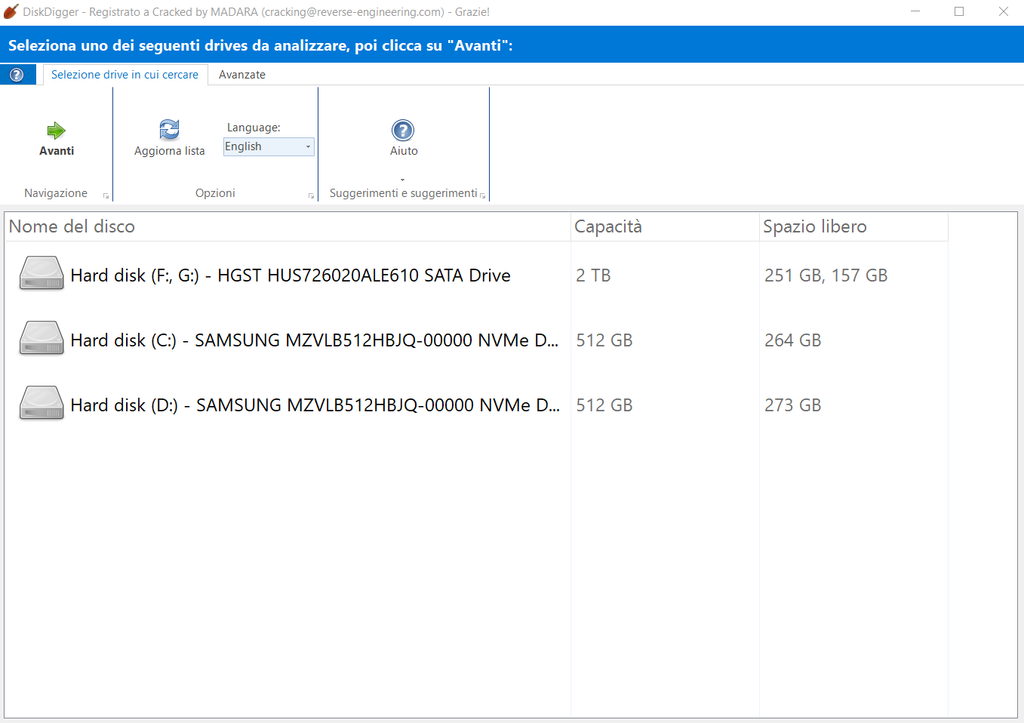Image resolution: width=1024 pixels, height=723 pixels.
Task: Minimize the DiskDigger window
Action: (915, 12)
